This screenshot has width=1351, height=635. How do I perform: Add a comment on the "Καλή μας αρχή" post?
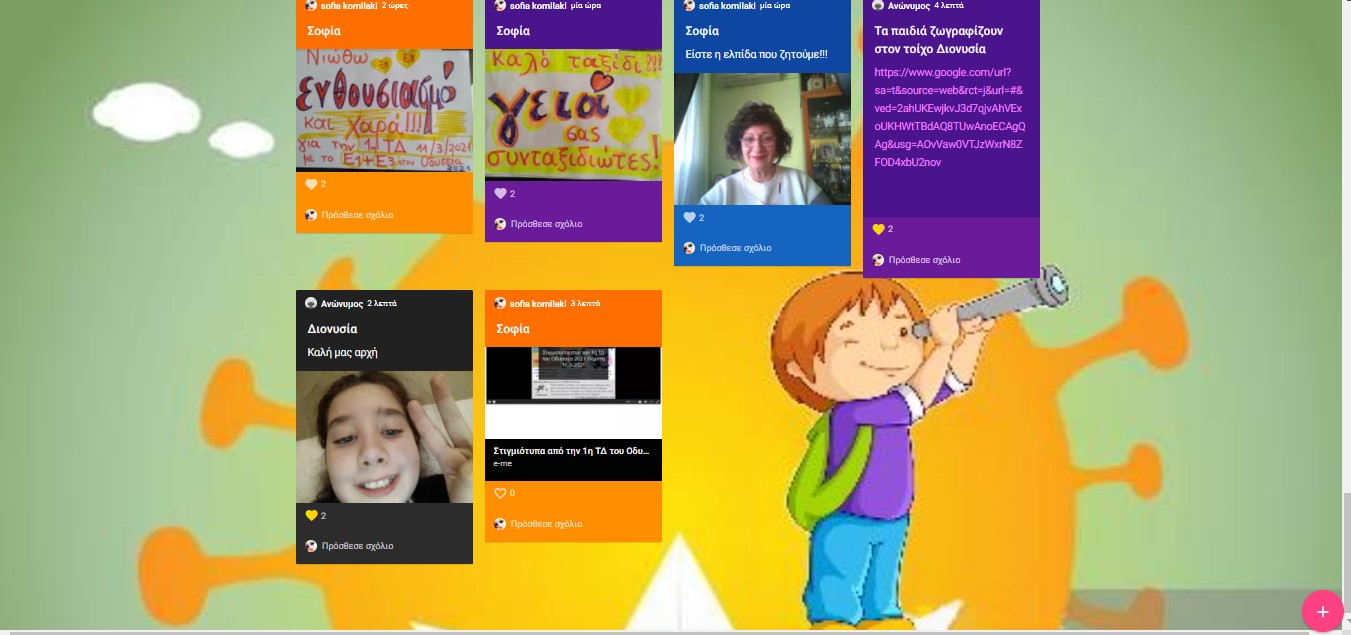[x=357, y=546]
